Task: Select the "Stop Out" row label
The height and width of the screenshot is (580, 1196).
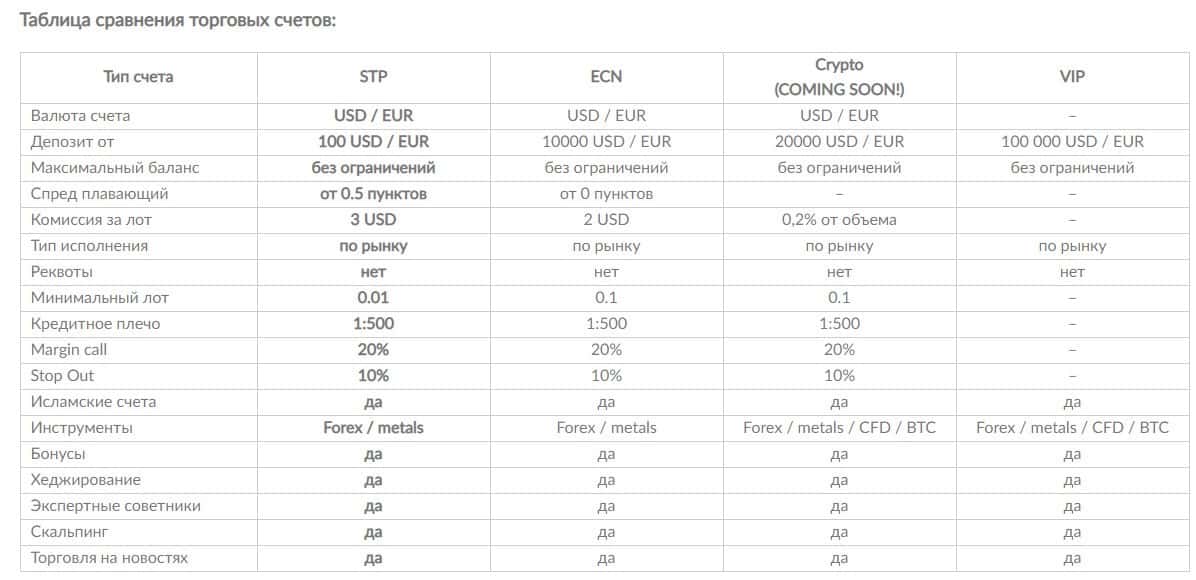Action: (x=65, y=376)
